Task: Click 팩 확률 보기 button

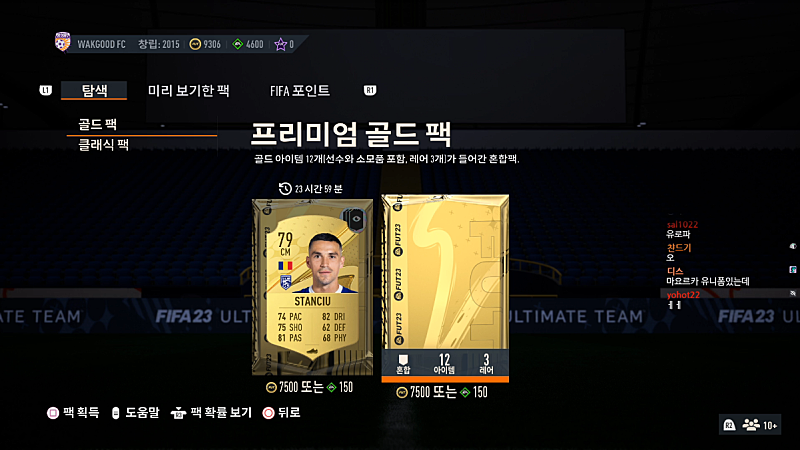Action: [211, 413]
